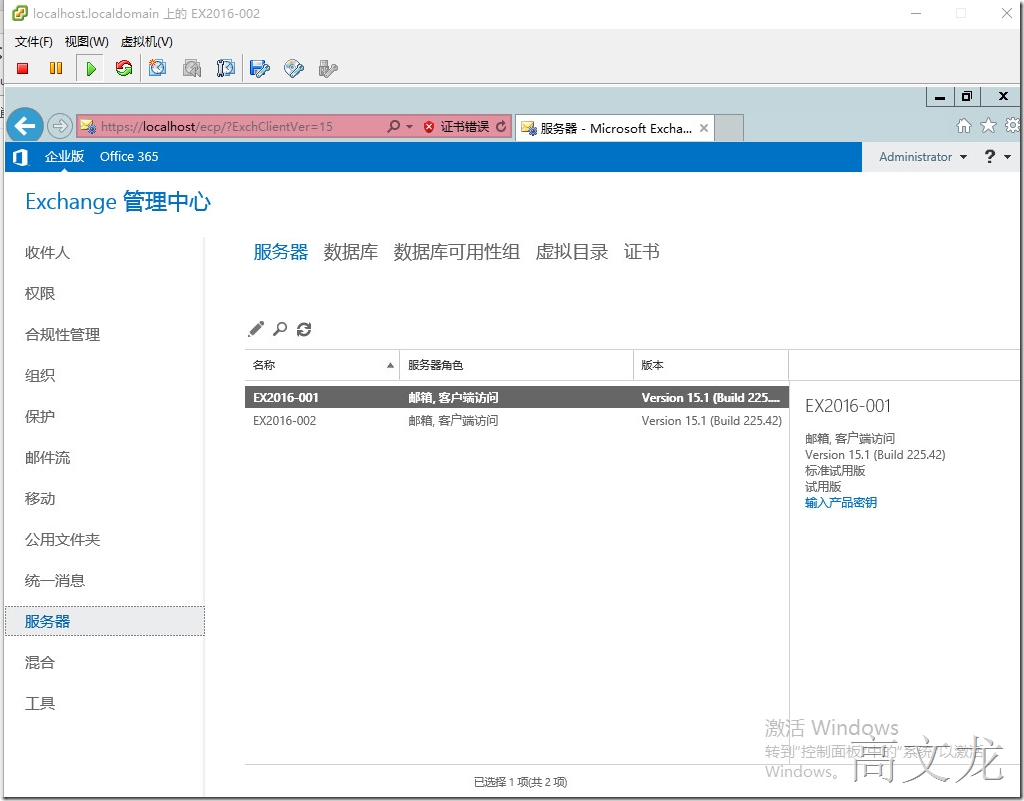
Task: Select the 服务器 tab
Action: tap(280, 252)
